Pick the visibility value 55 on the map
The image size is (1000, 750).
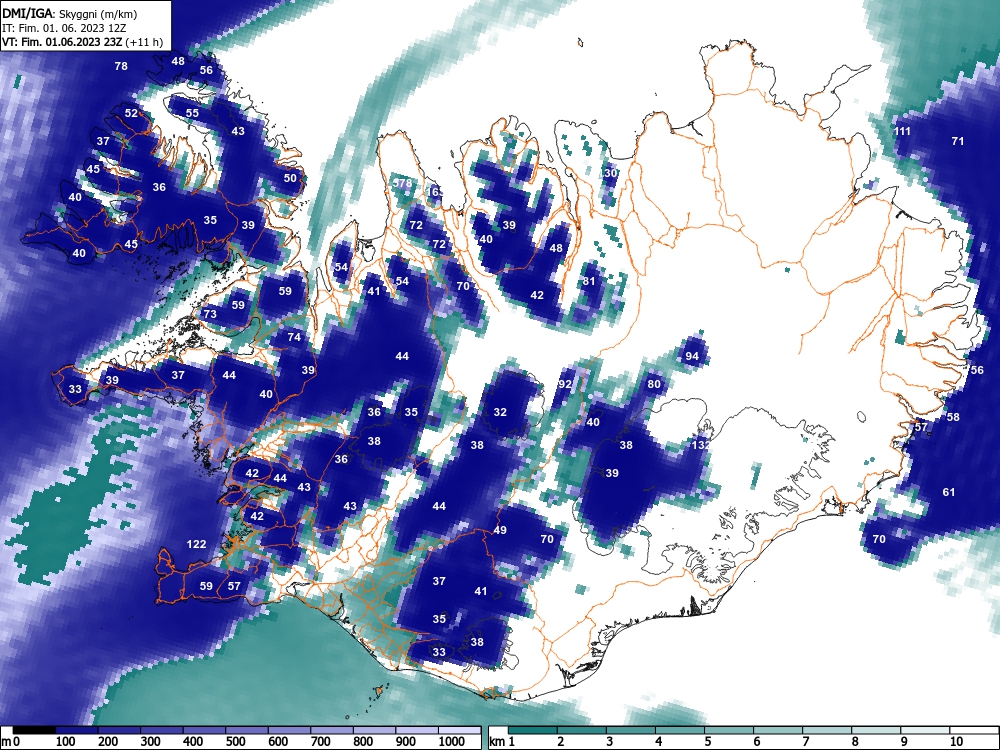pos(192,113)
